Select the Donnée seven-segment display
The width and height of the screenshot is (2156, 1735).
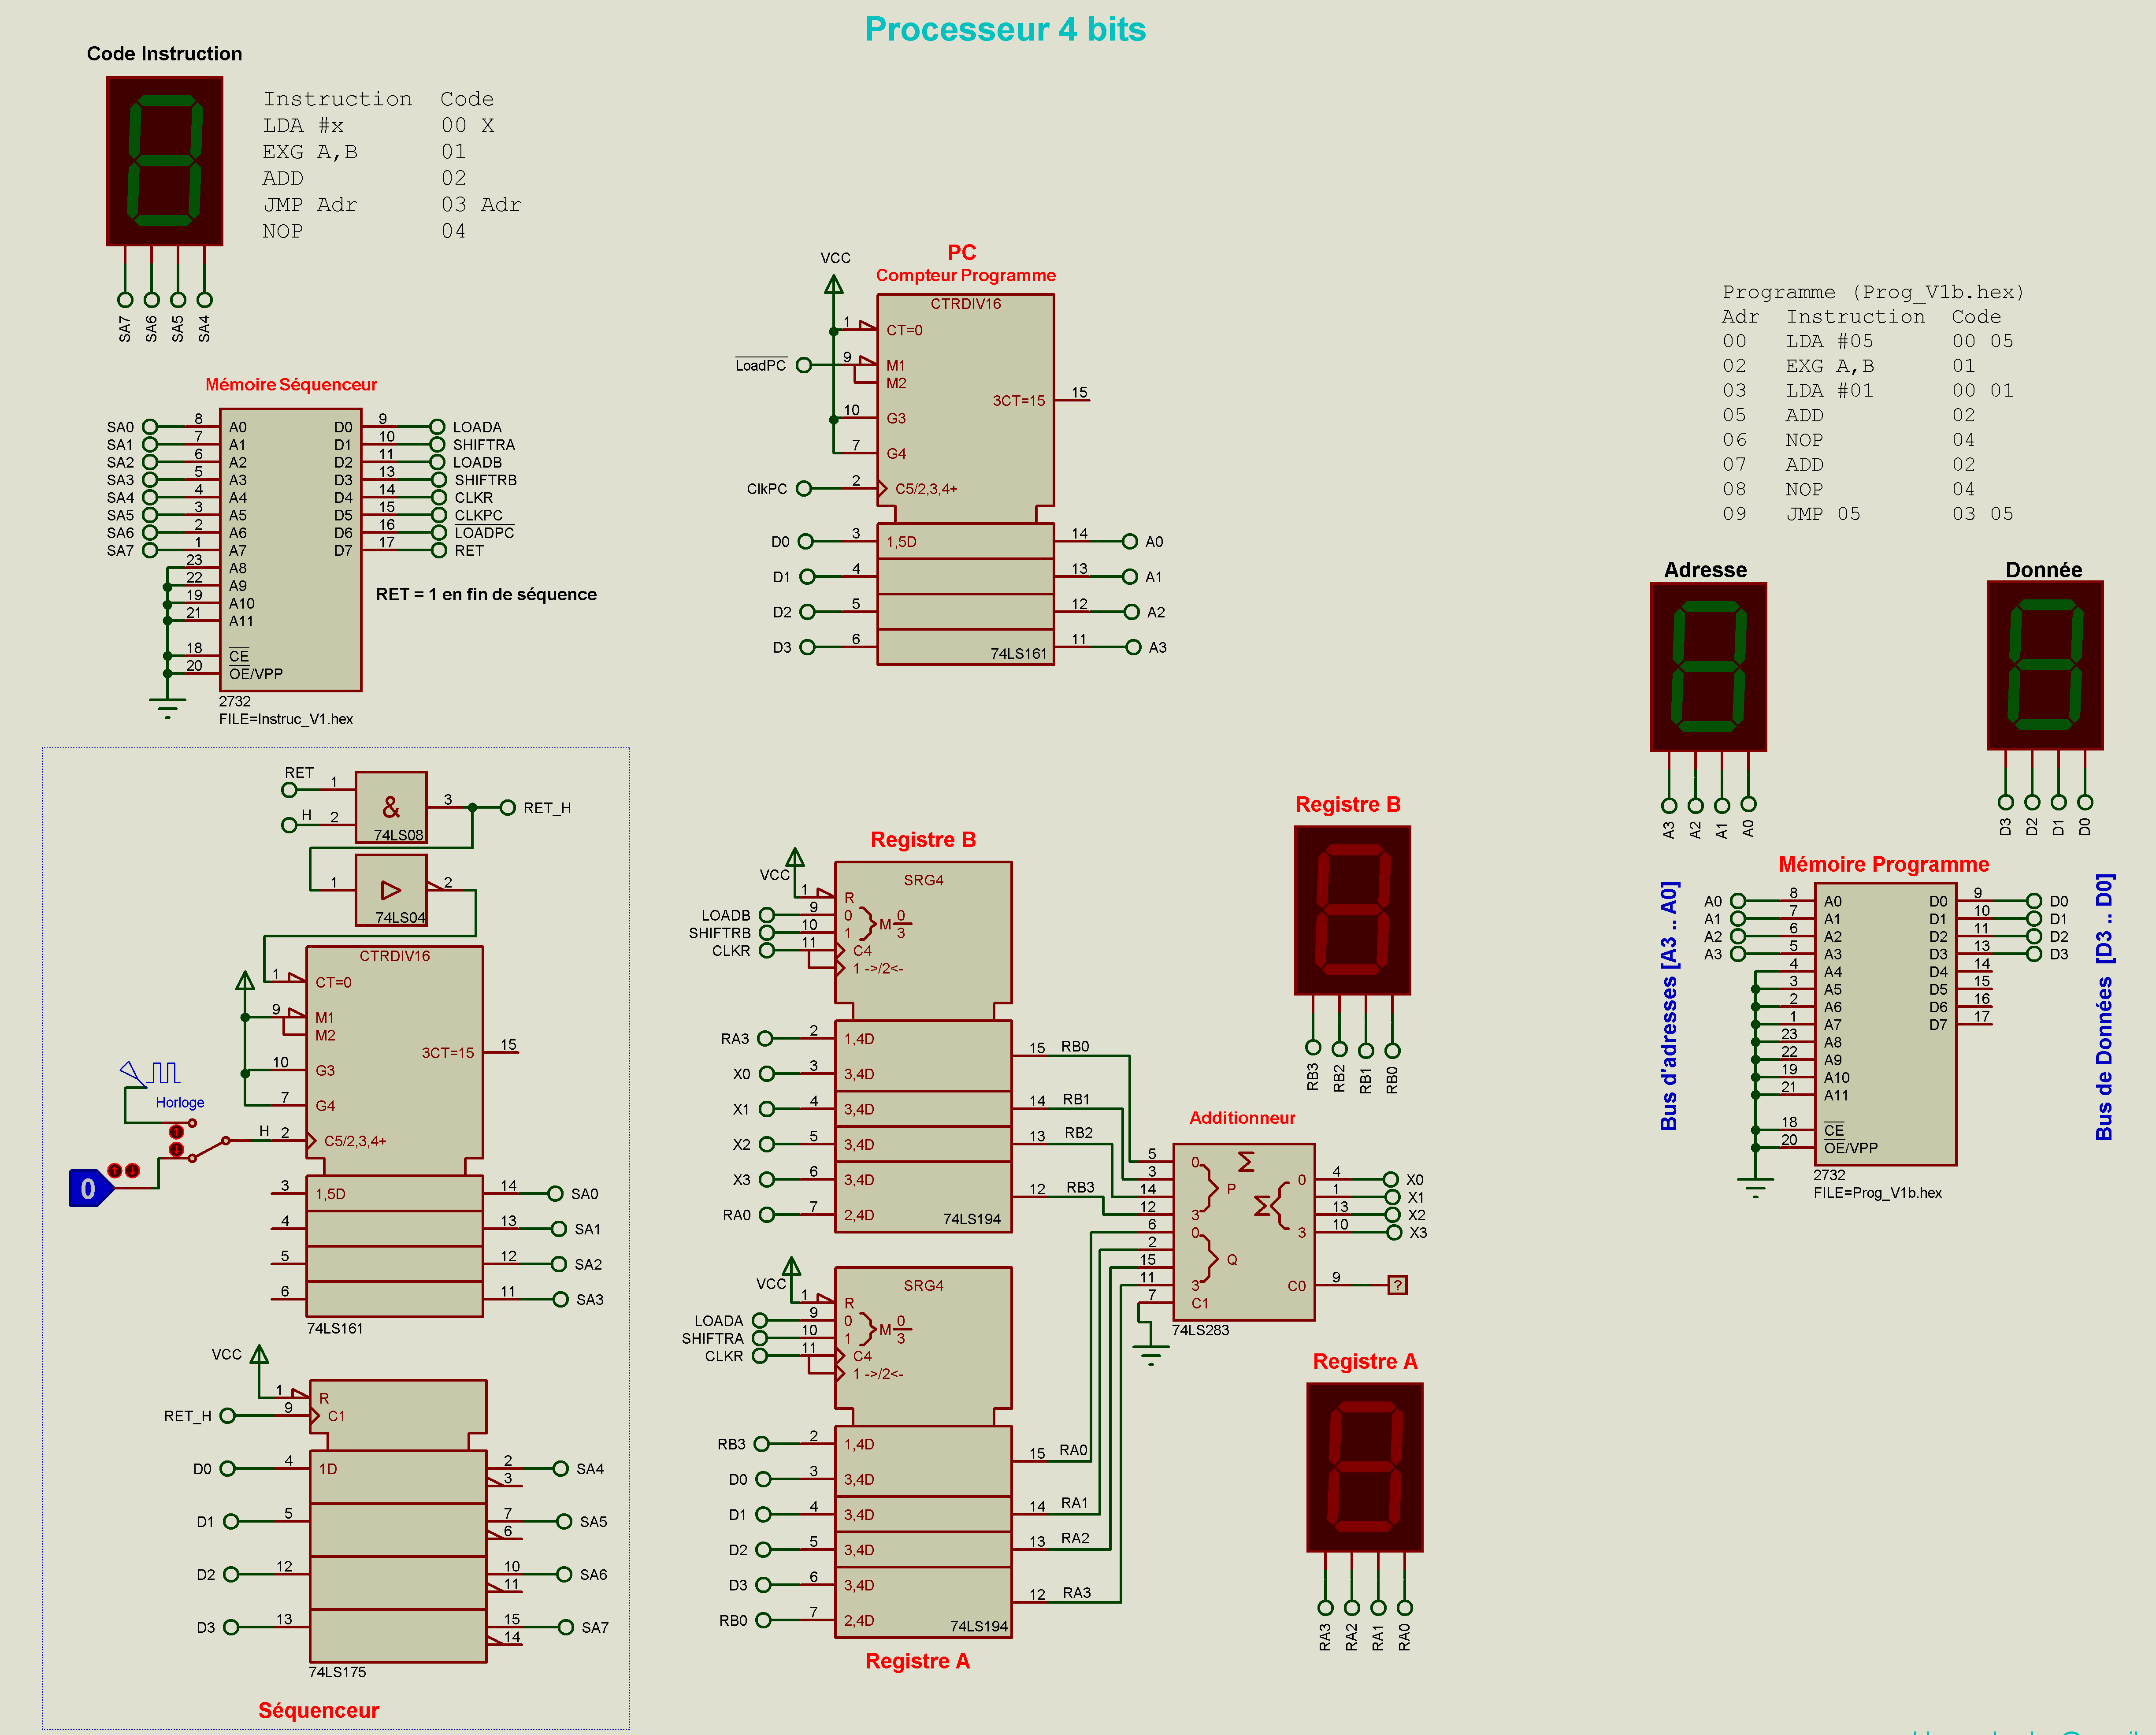2045,665
